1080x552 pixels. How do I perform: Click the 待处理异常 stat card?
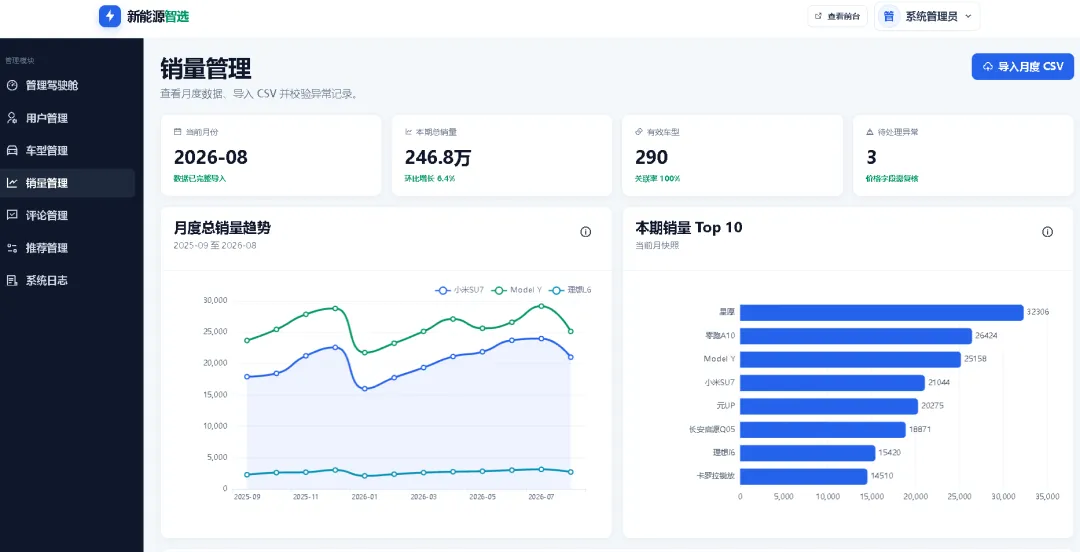(x=963, y=156)
